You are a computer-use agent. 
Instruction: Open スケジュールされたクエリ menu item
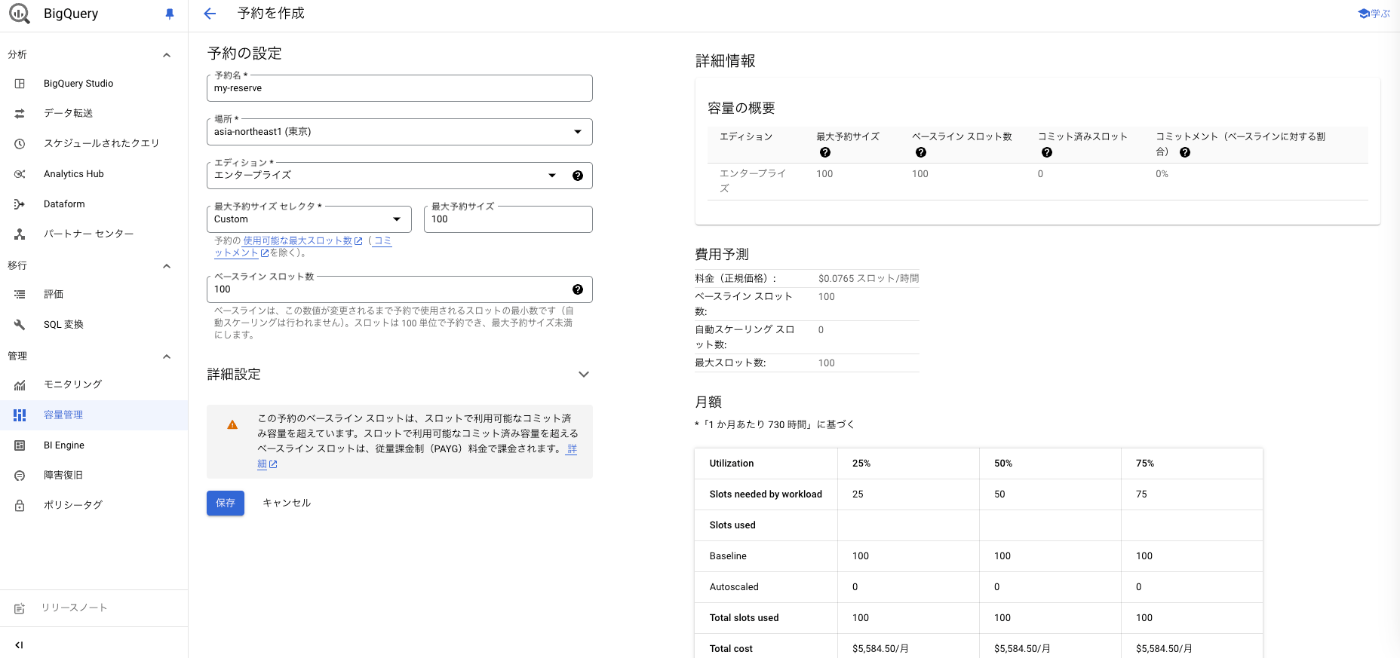[x=94, y=143]
